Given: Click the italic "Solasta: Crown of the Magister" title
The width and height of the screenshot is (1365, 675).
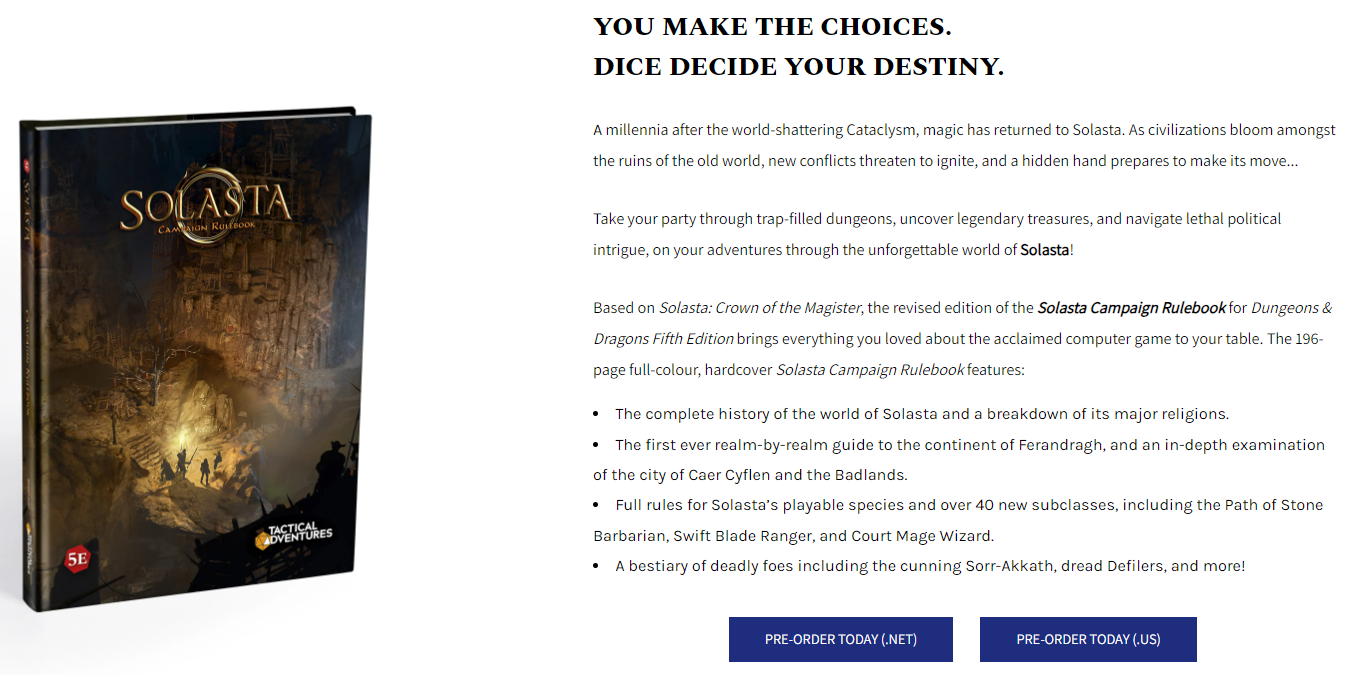Looking at the screenshot, I should 760,308.
